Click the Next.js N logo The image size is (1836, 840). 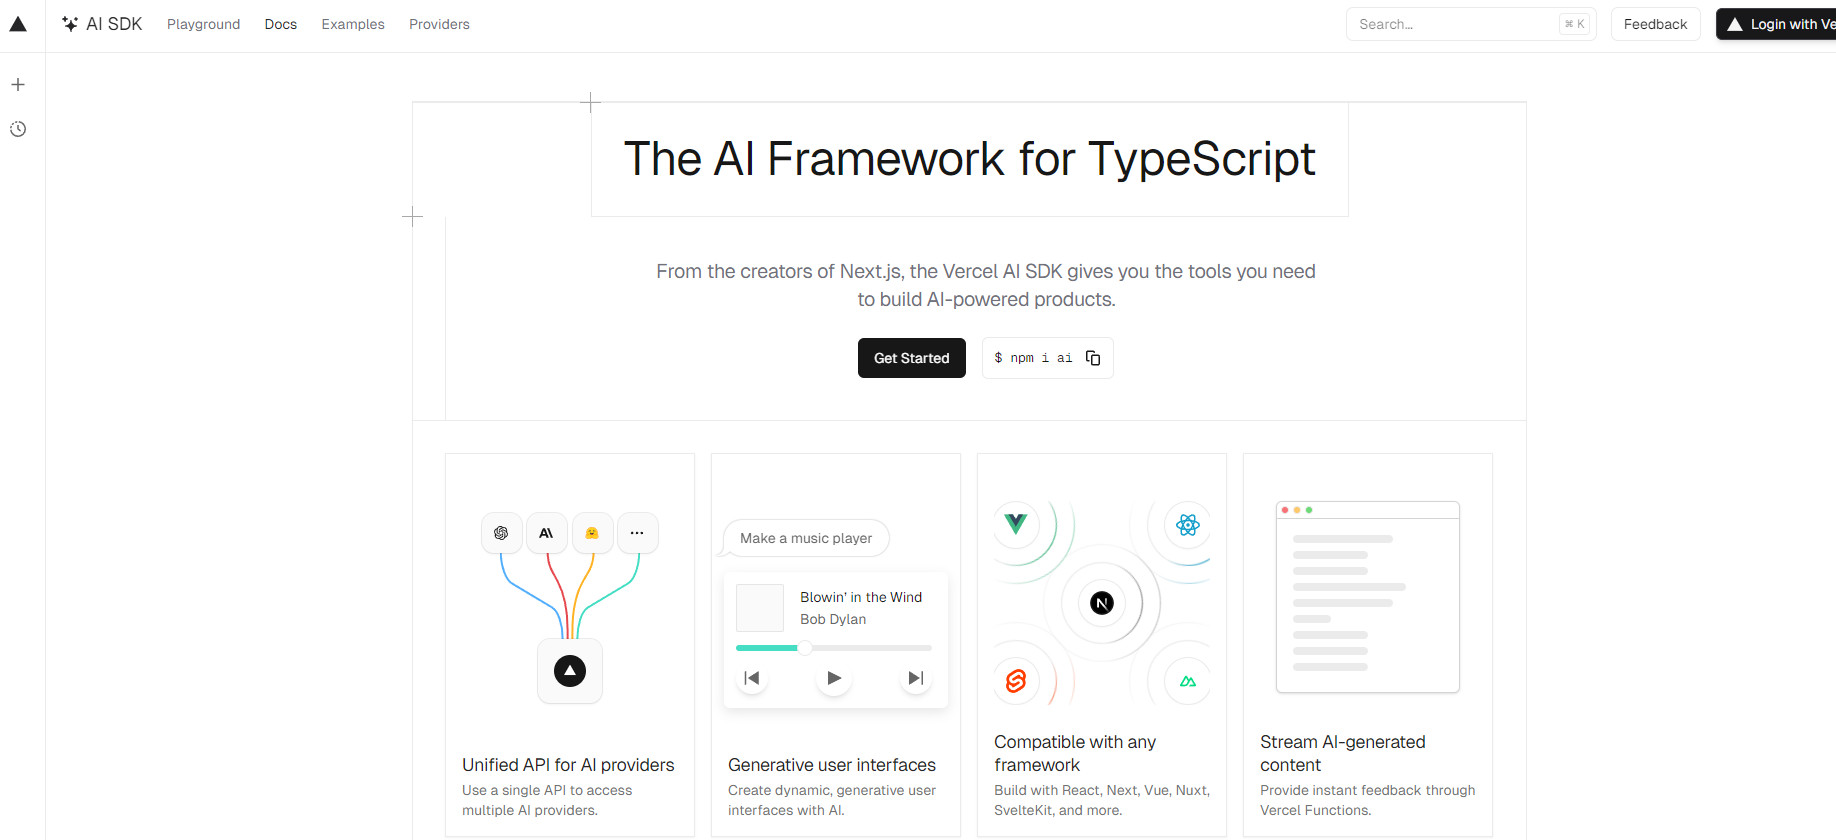pos(1102,603)
